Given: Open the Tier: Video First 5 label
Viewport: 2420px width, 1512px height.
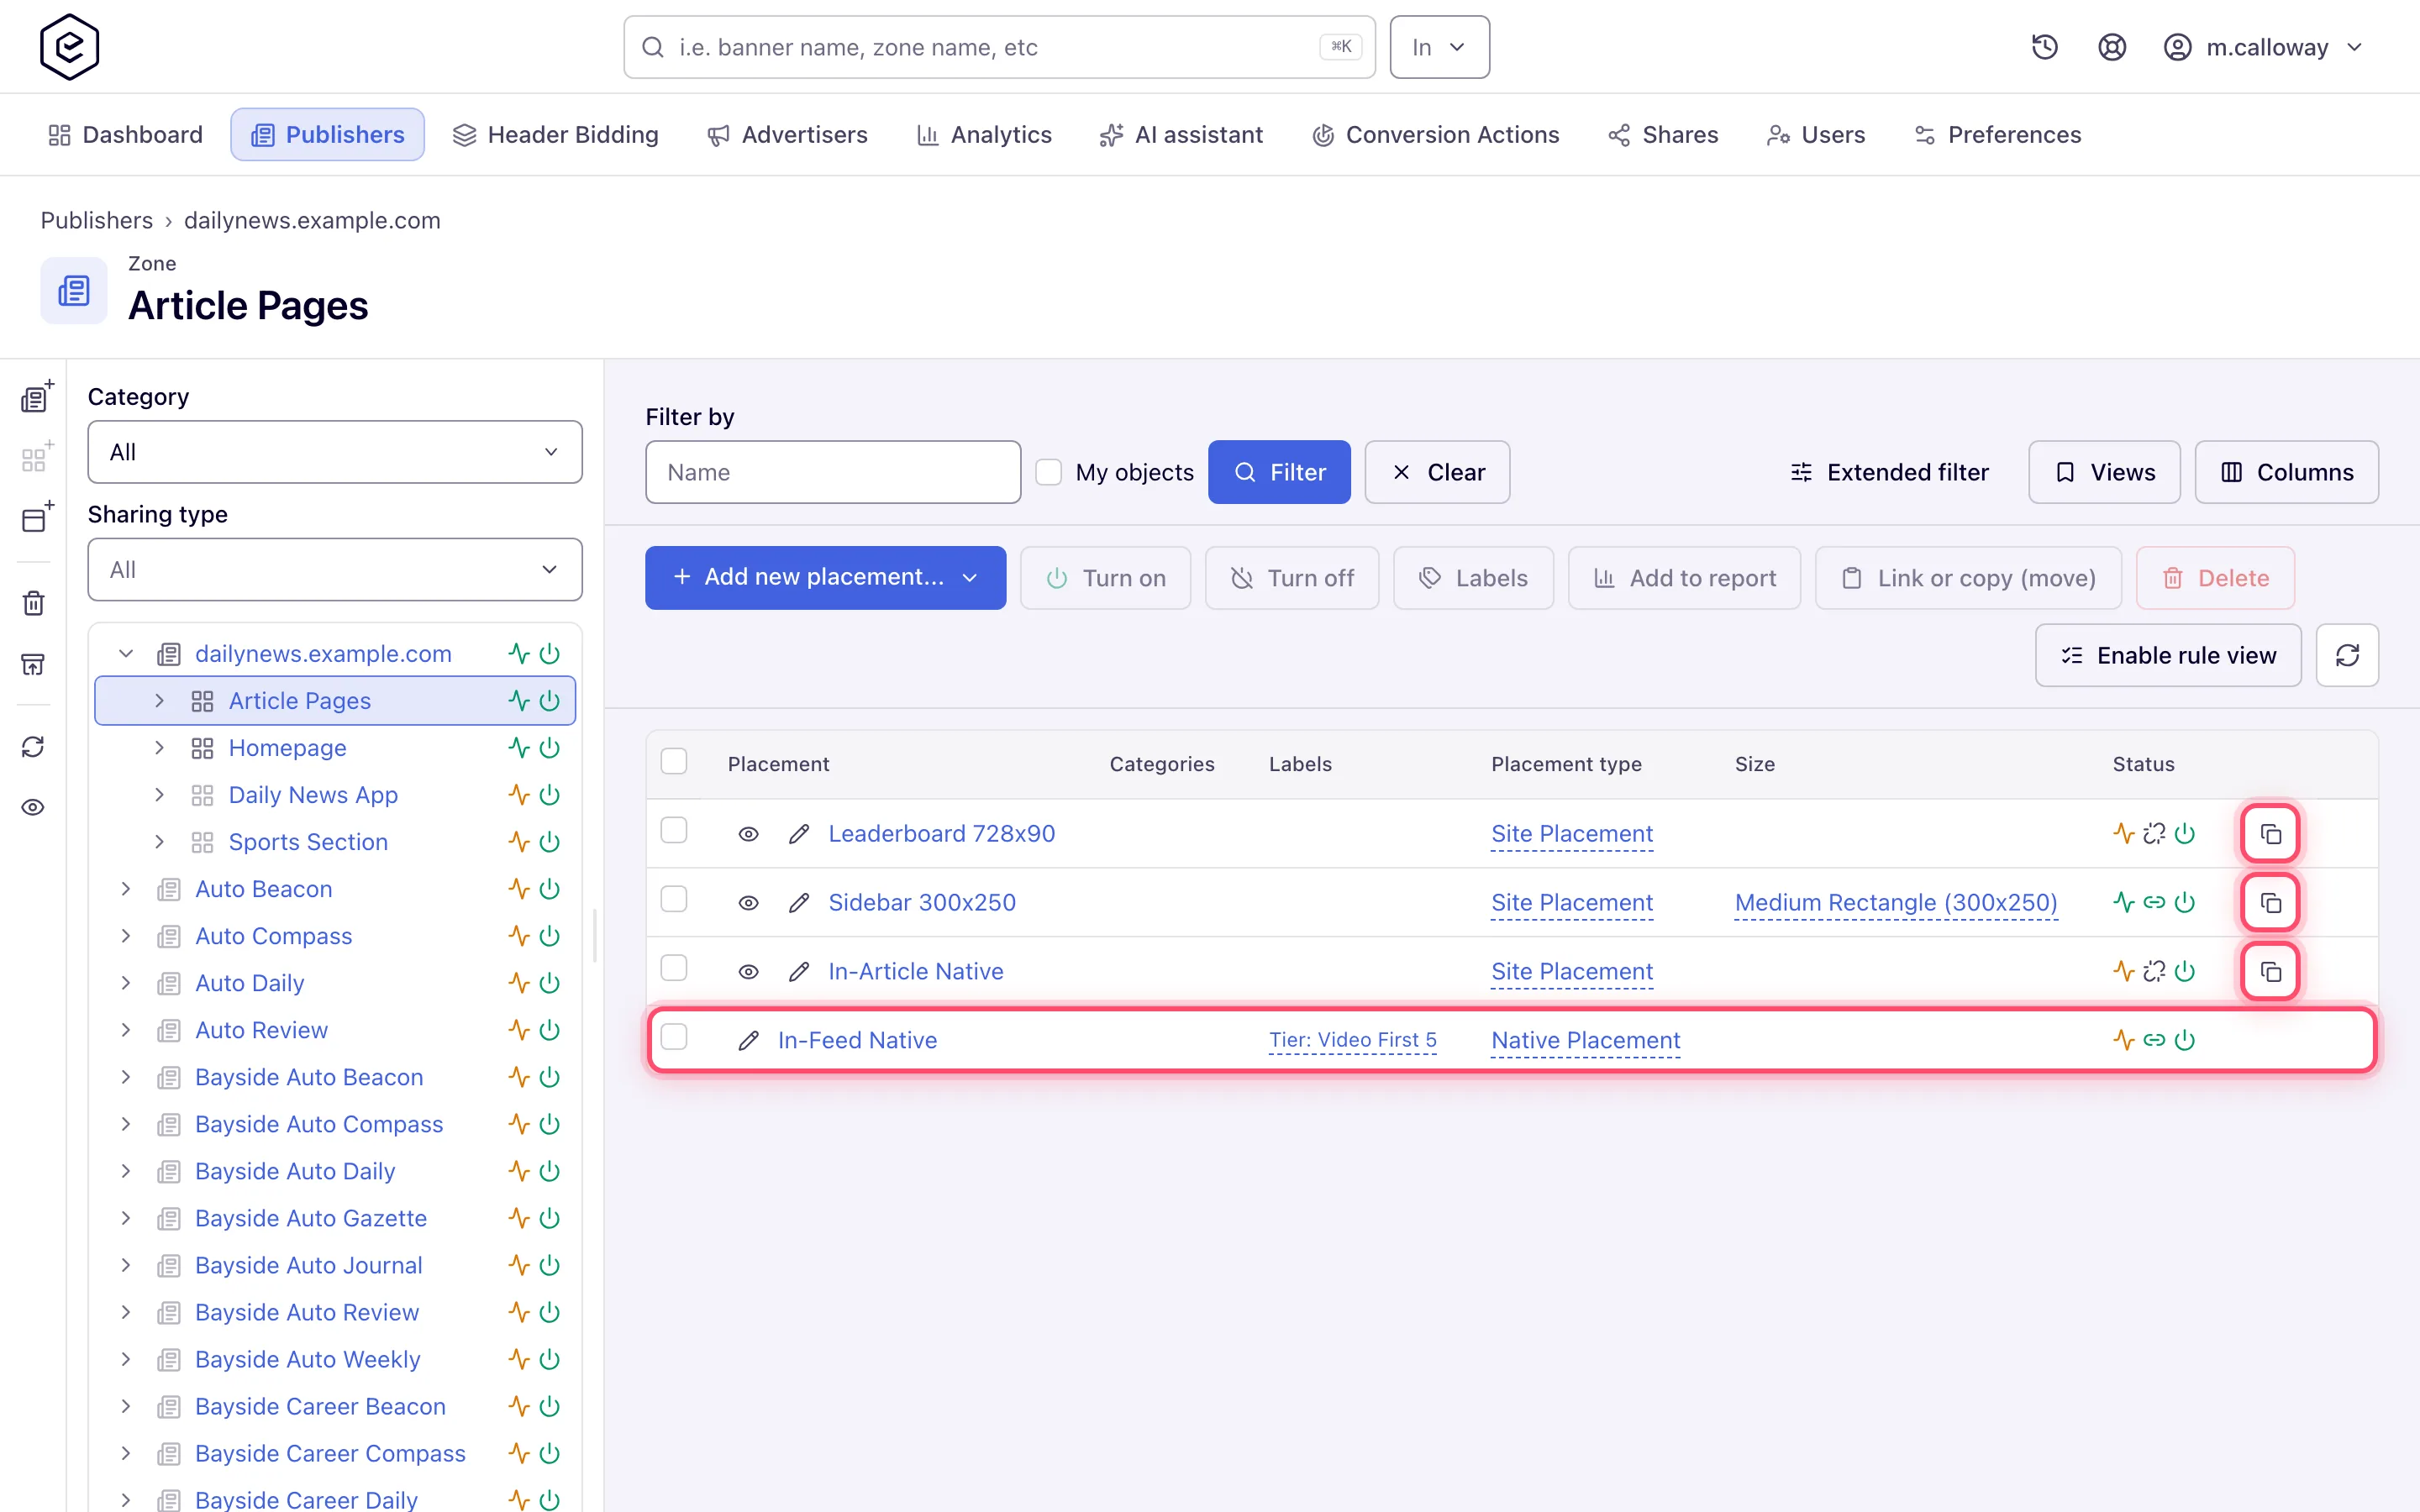Looking at the screenshot, I should click(1353, 1040).
